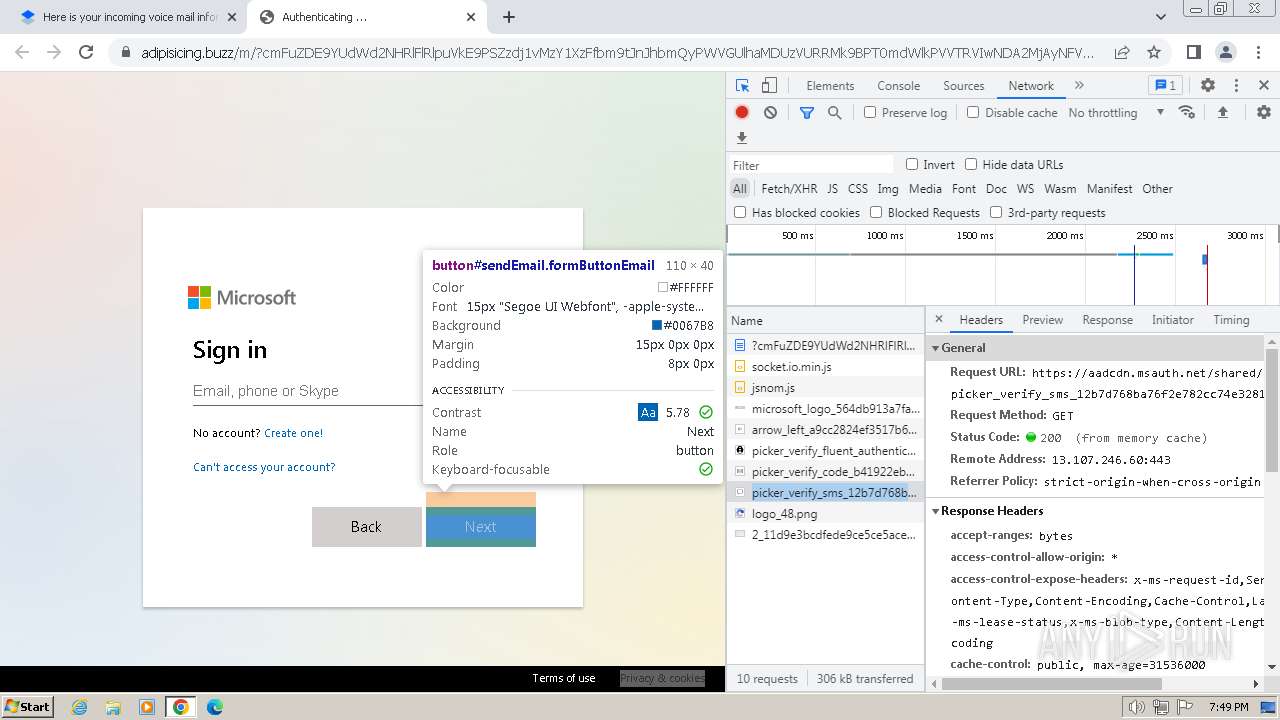Open the network search magnifier
The width and height of the screenshot is (1280, 720).
[835, 113]
